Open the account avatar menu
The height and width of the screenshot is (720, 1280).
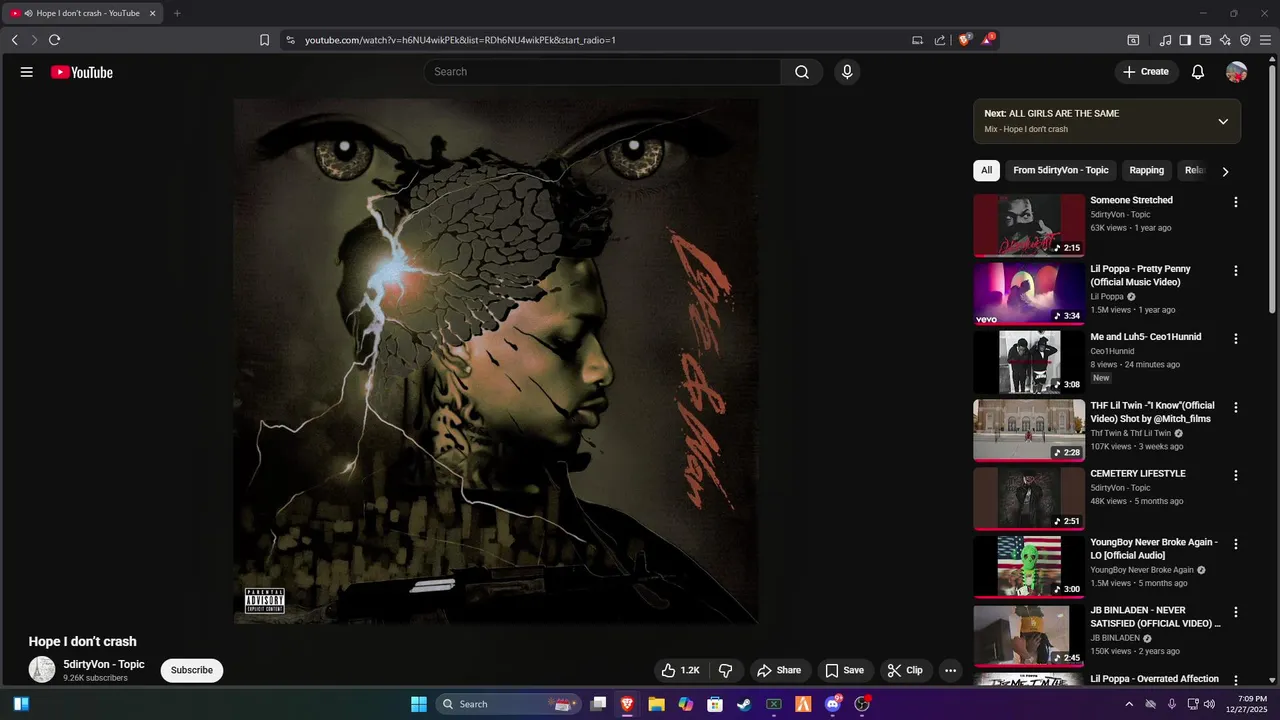(x=1237, y=72)
